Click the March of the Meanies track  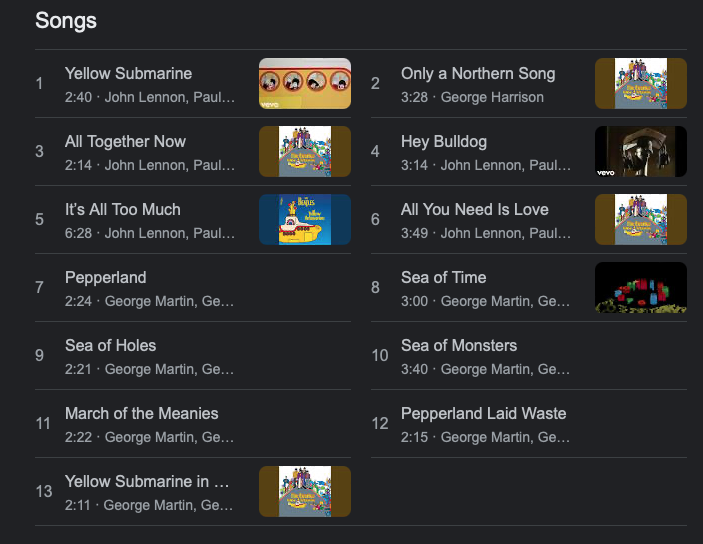coord(193,423)
